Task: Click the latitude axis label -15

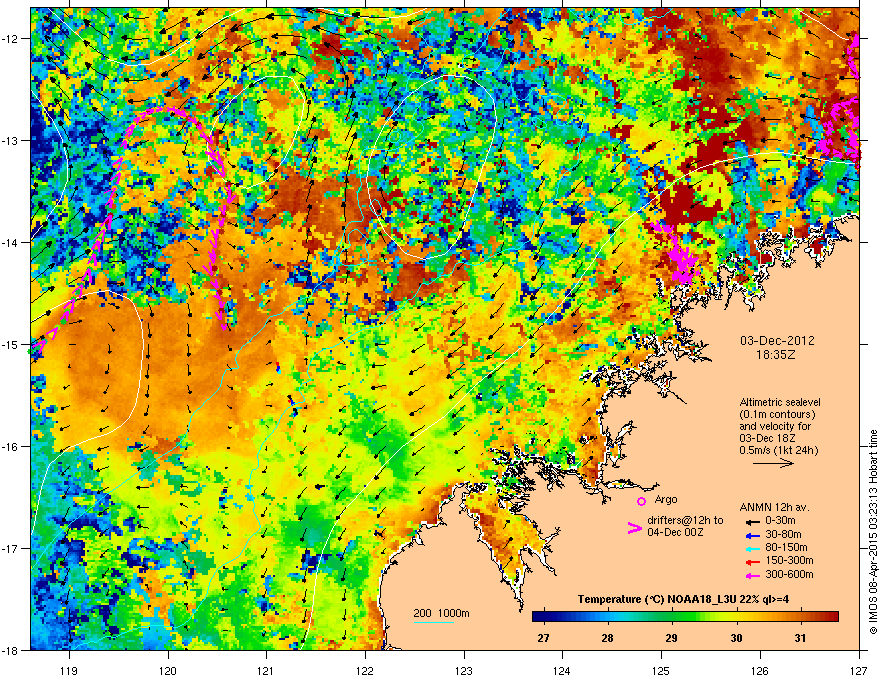Action: click(11, 344)
